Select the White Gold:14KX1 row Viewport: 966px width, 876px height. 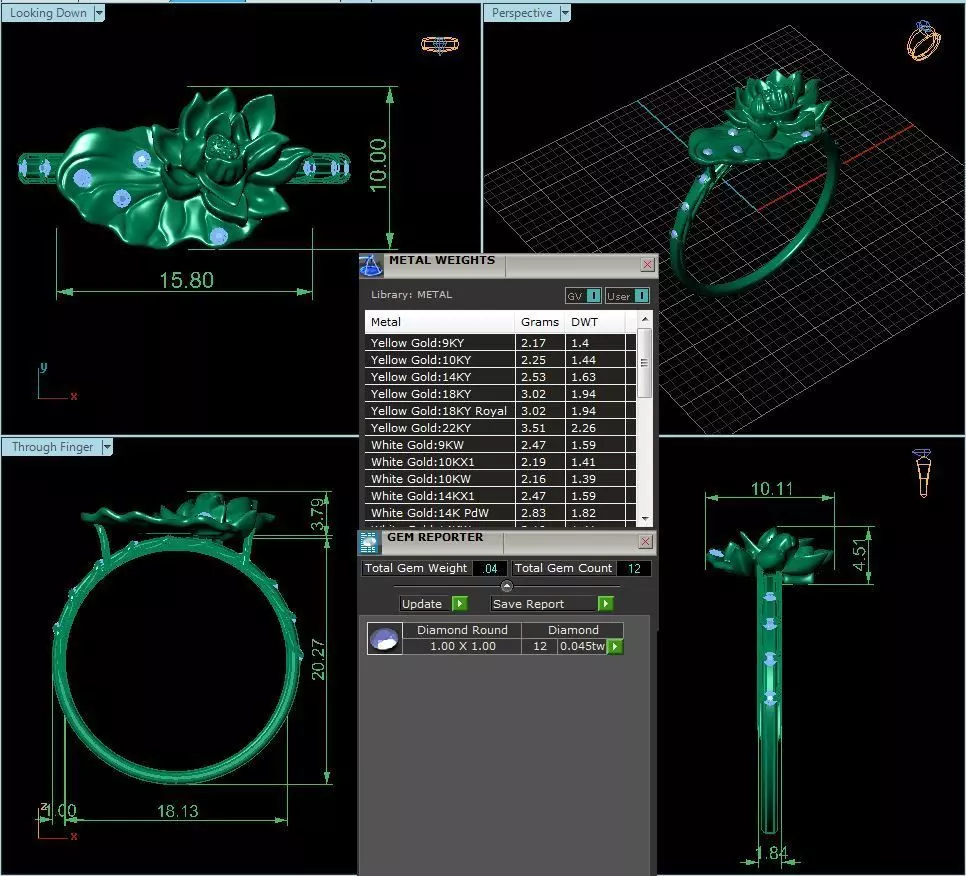(500, 495)
